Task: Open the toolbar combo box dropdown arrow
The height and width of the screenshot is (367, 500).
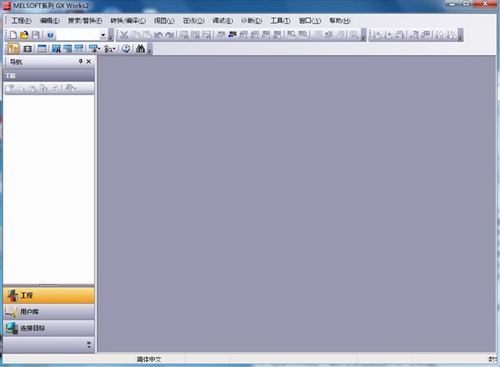Action: tap(103, 35)
